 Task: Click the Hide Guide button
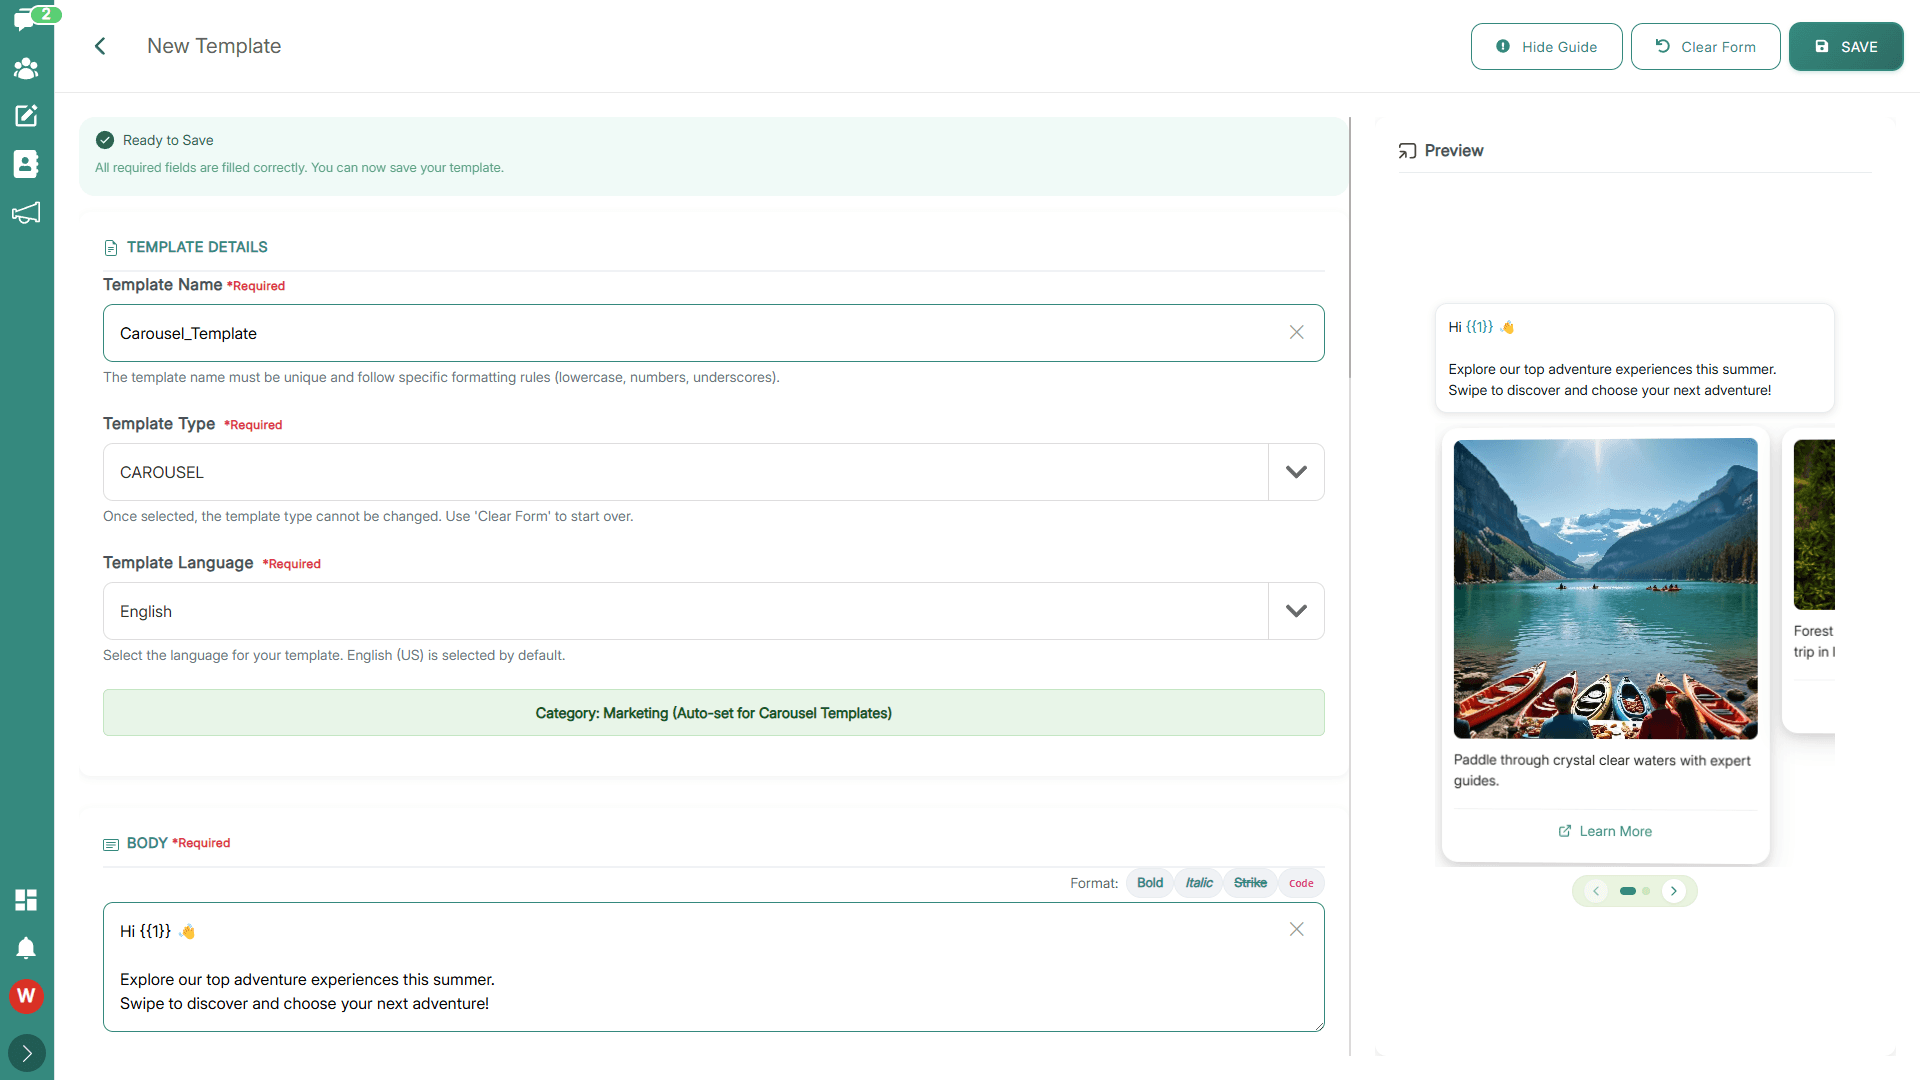pos(1546,47)
